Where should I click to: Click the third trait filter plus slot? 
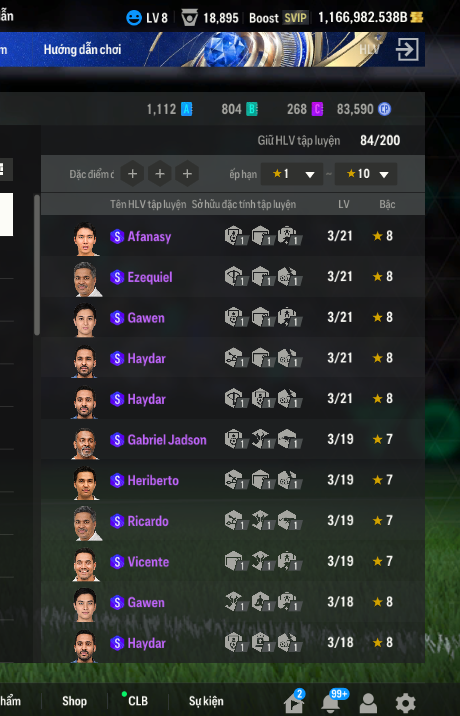pyautogui.click(x=187, y=174)
